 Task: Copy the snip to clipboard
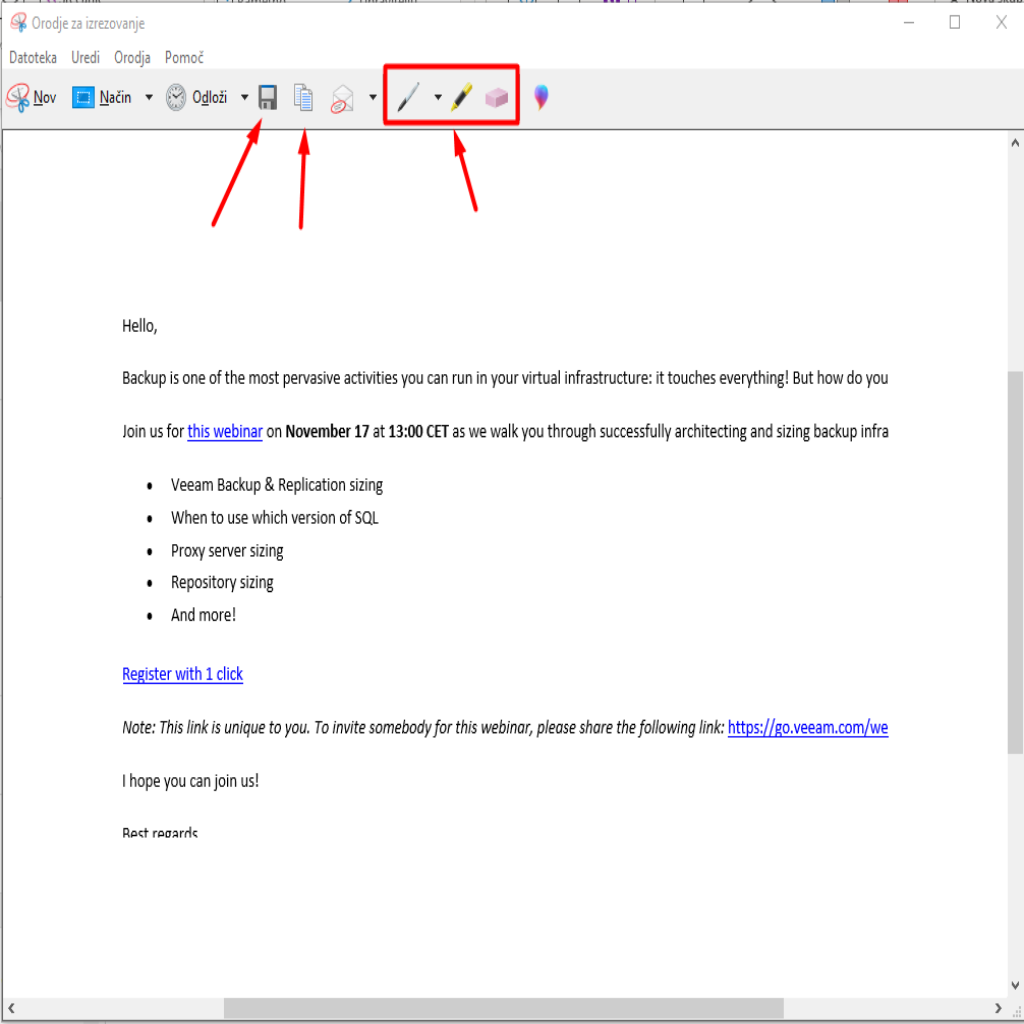click(303, 97)
